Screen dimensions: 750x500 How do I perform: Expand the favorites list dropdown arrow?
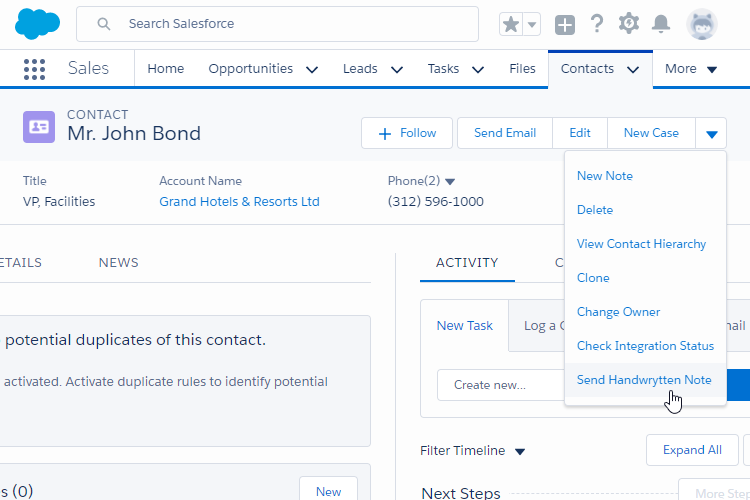pyautogui.click(x=532, y=24)
